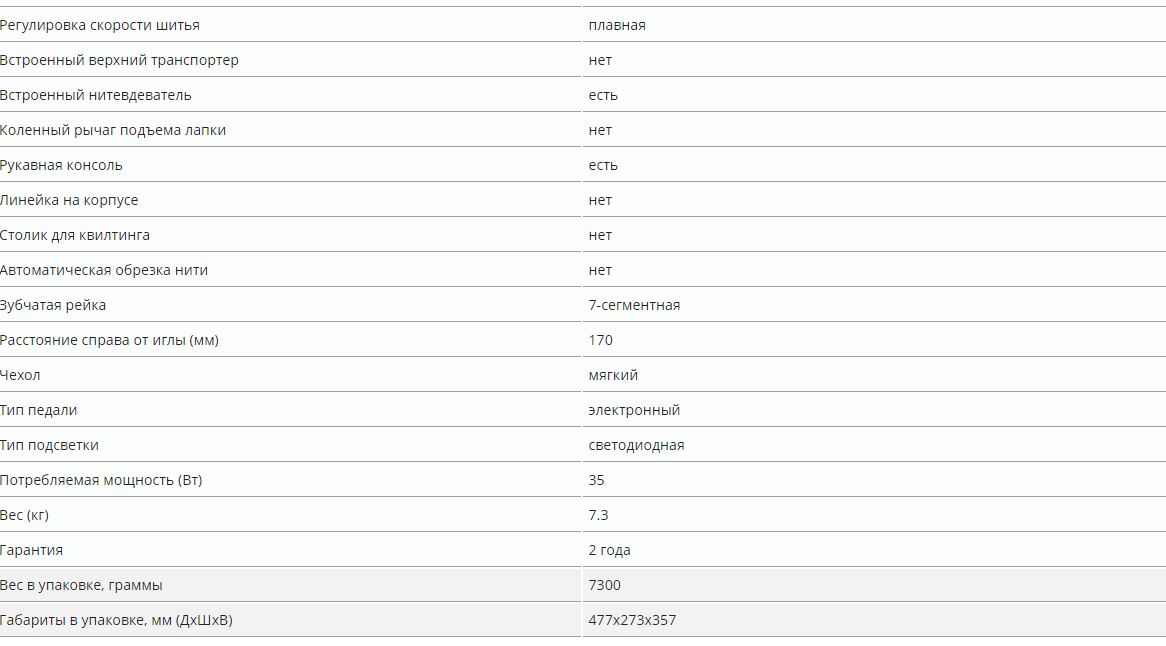Click 'Автоматическая обрезка нити' row label
The height and width of the screenshot is (646, 1166).
103,270
